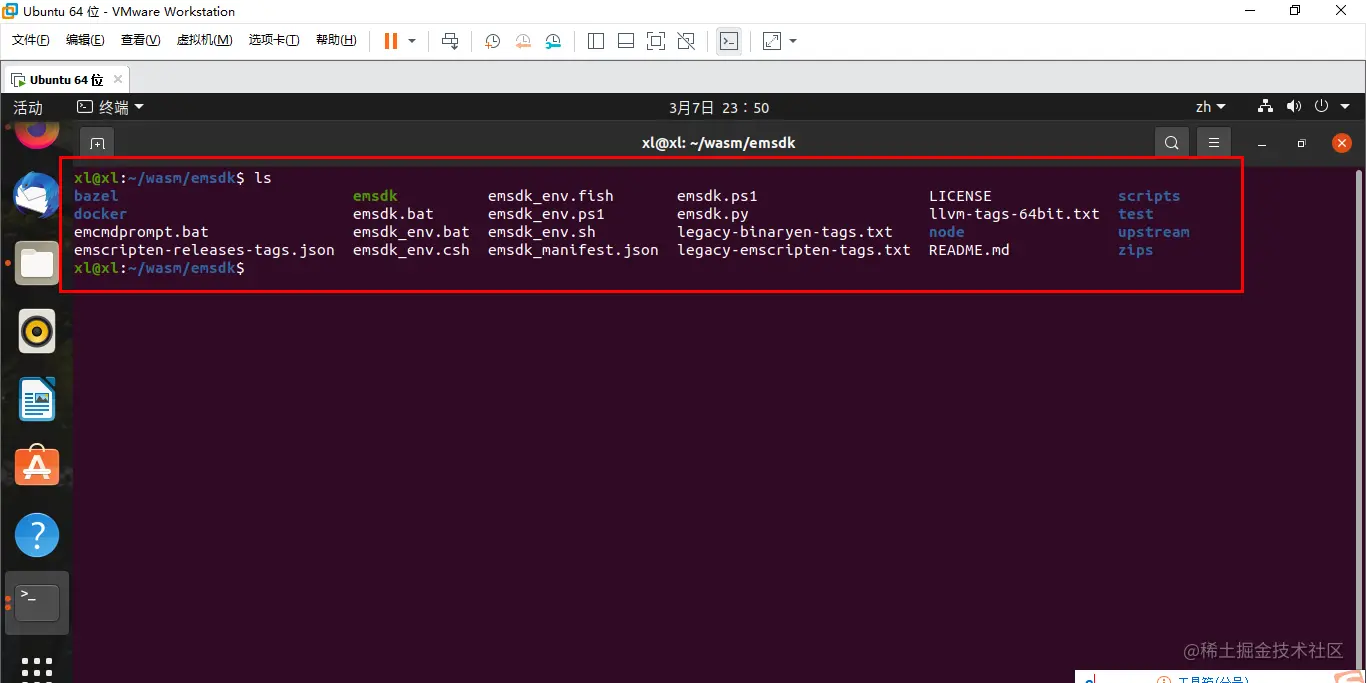Click the VMware Workstation window title text
The height and width of the screenshot is (683, 1366).
click(x=129, y=12)
